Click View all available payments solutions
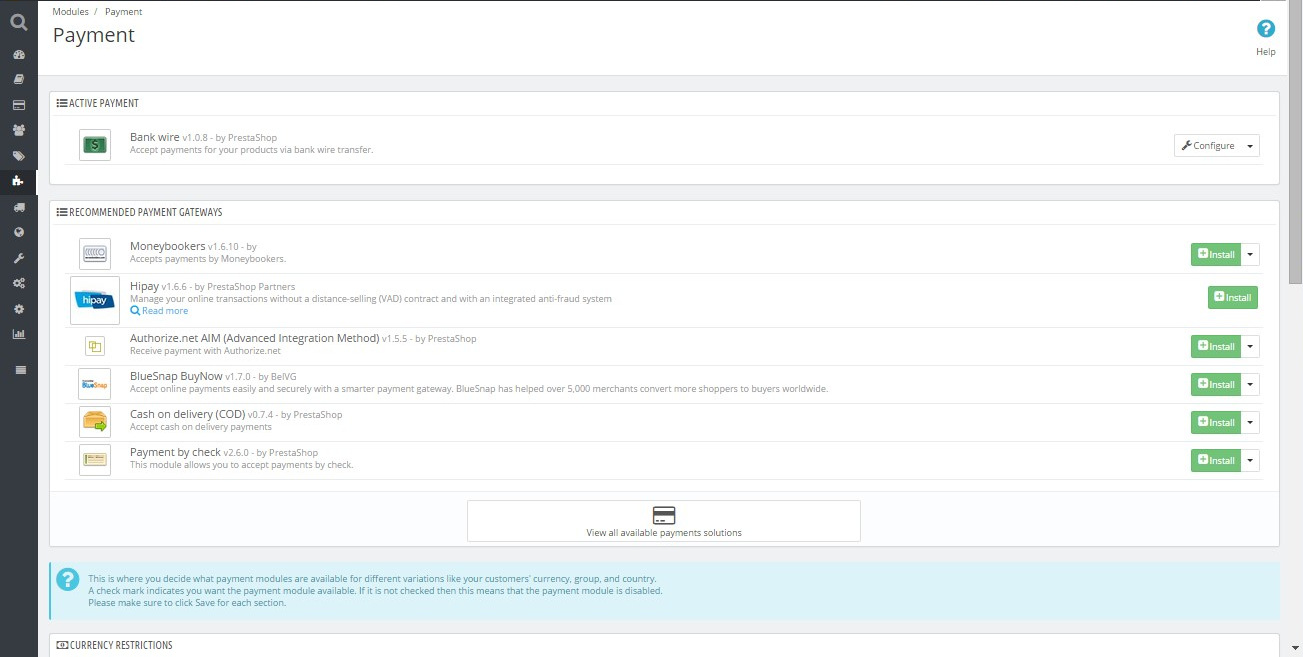 tap(664, 521)
